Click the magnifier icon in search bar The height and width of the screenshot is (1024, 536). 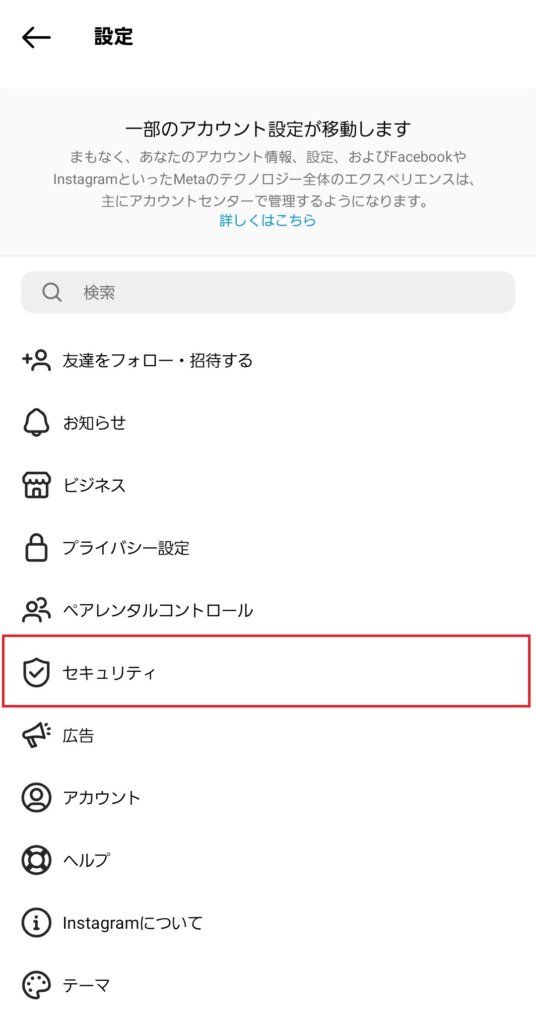tap(52, 292)
